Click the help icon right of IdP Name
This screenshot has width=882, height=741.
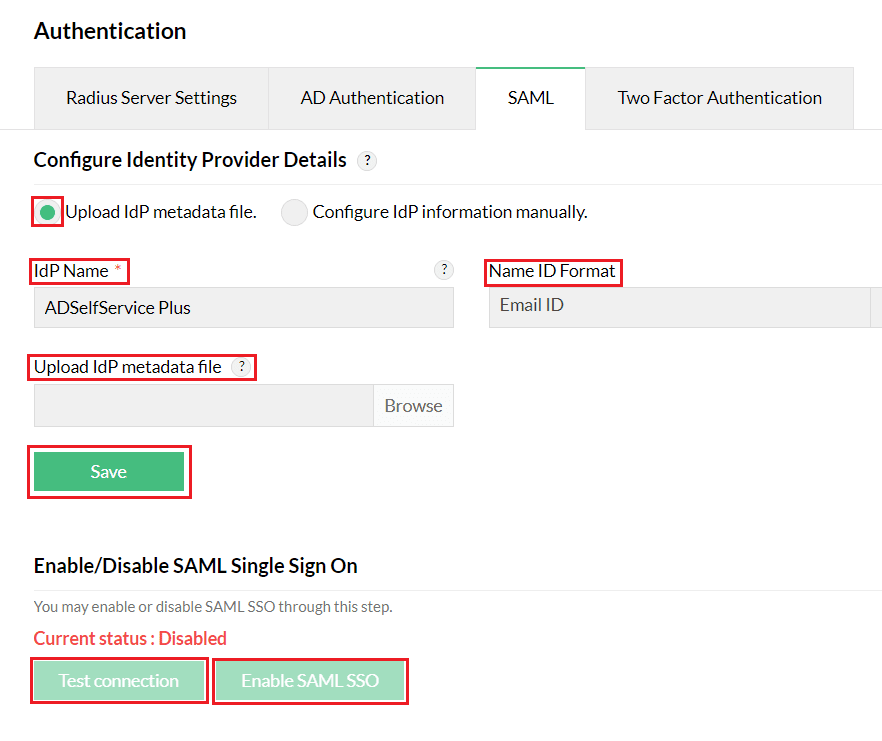click(444, 270)
